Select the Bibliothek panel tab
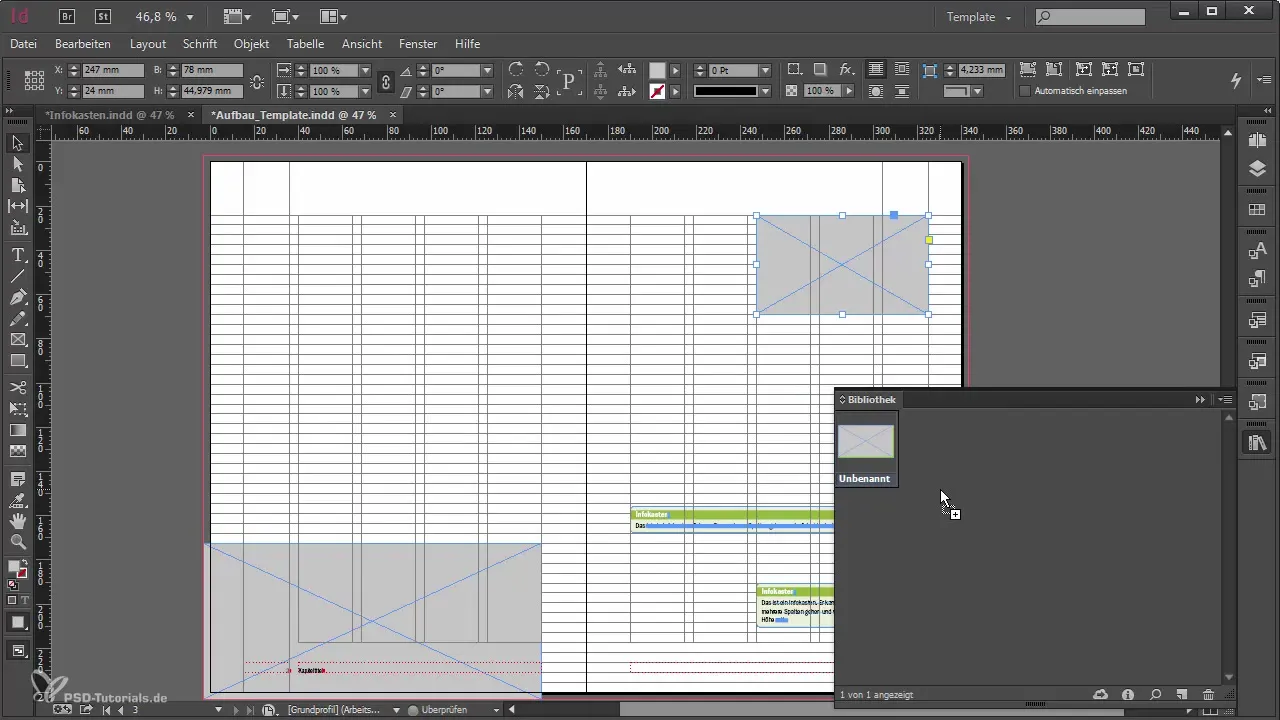 (871, 399)
